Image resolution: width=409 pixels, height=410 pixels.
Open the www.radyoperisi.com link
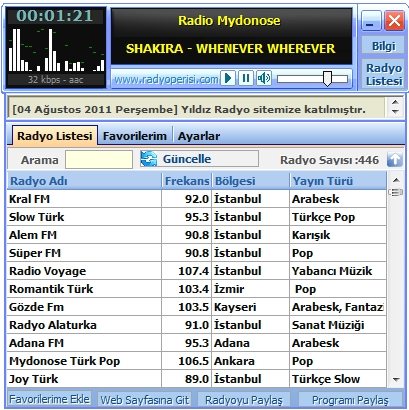tap(166, 79)
